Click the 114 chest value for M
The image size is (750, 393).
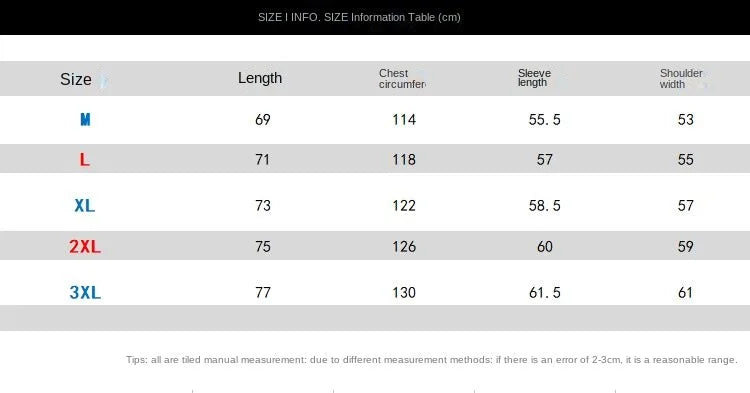404,120
